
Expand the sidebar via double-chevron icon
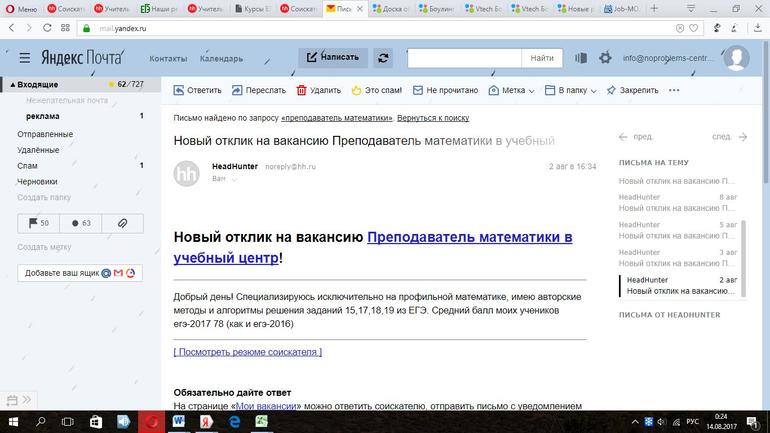pos(27,400)
